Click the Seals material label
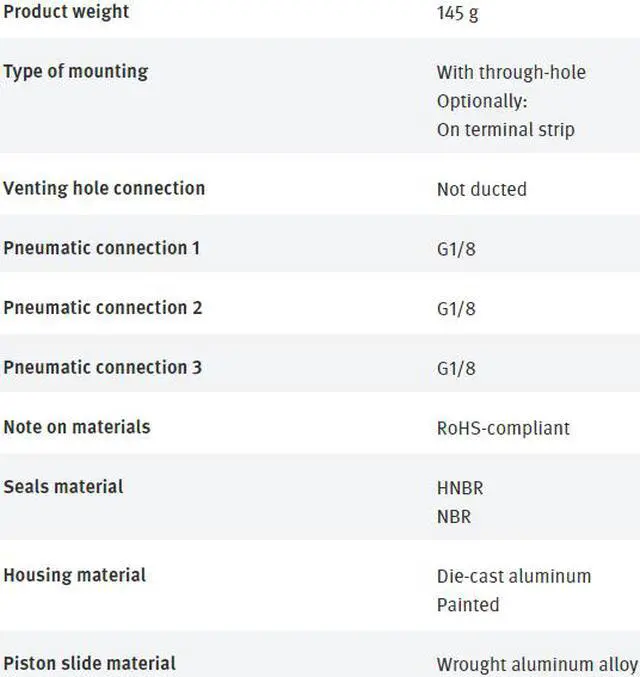Viewport: 640px width, 677px height. point(63,486)
